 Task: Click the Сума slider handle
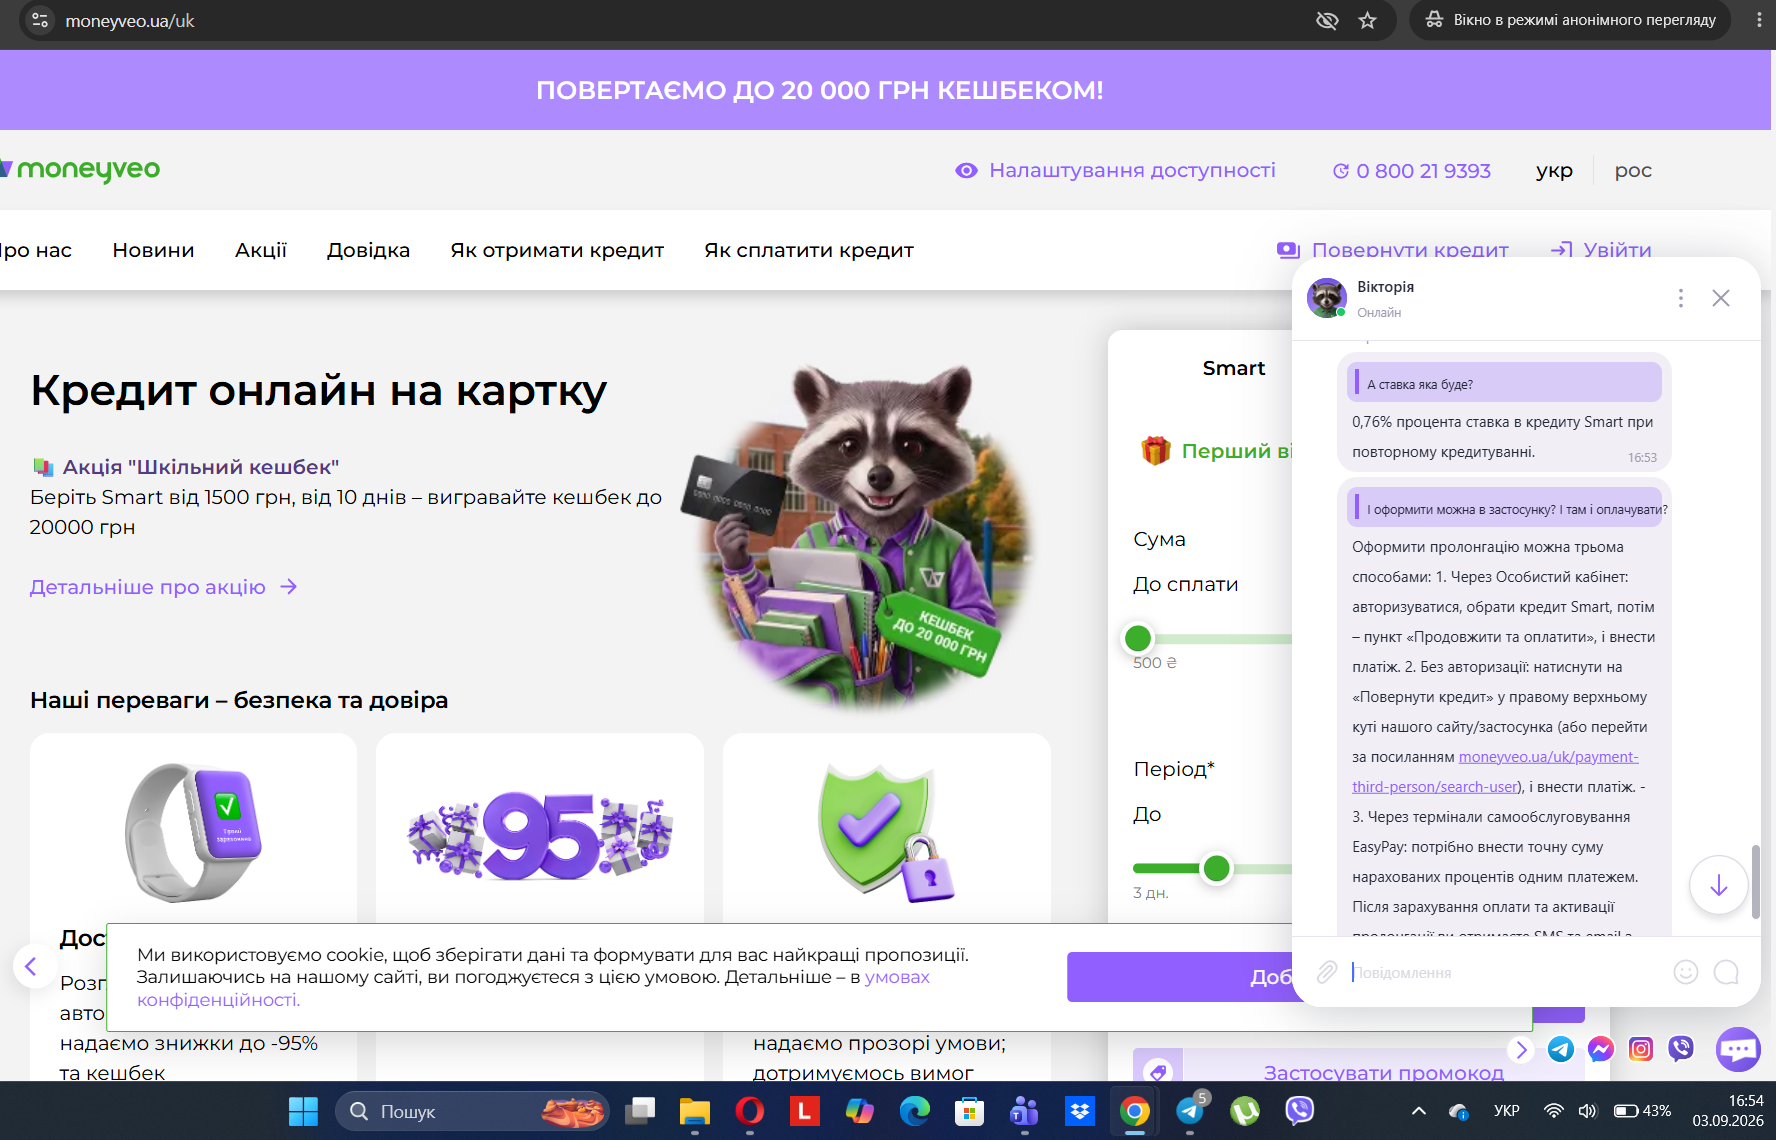tap(1138, 638)
